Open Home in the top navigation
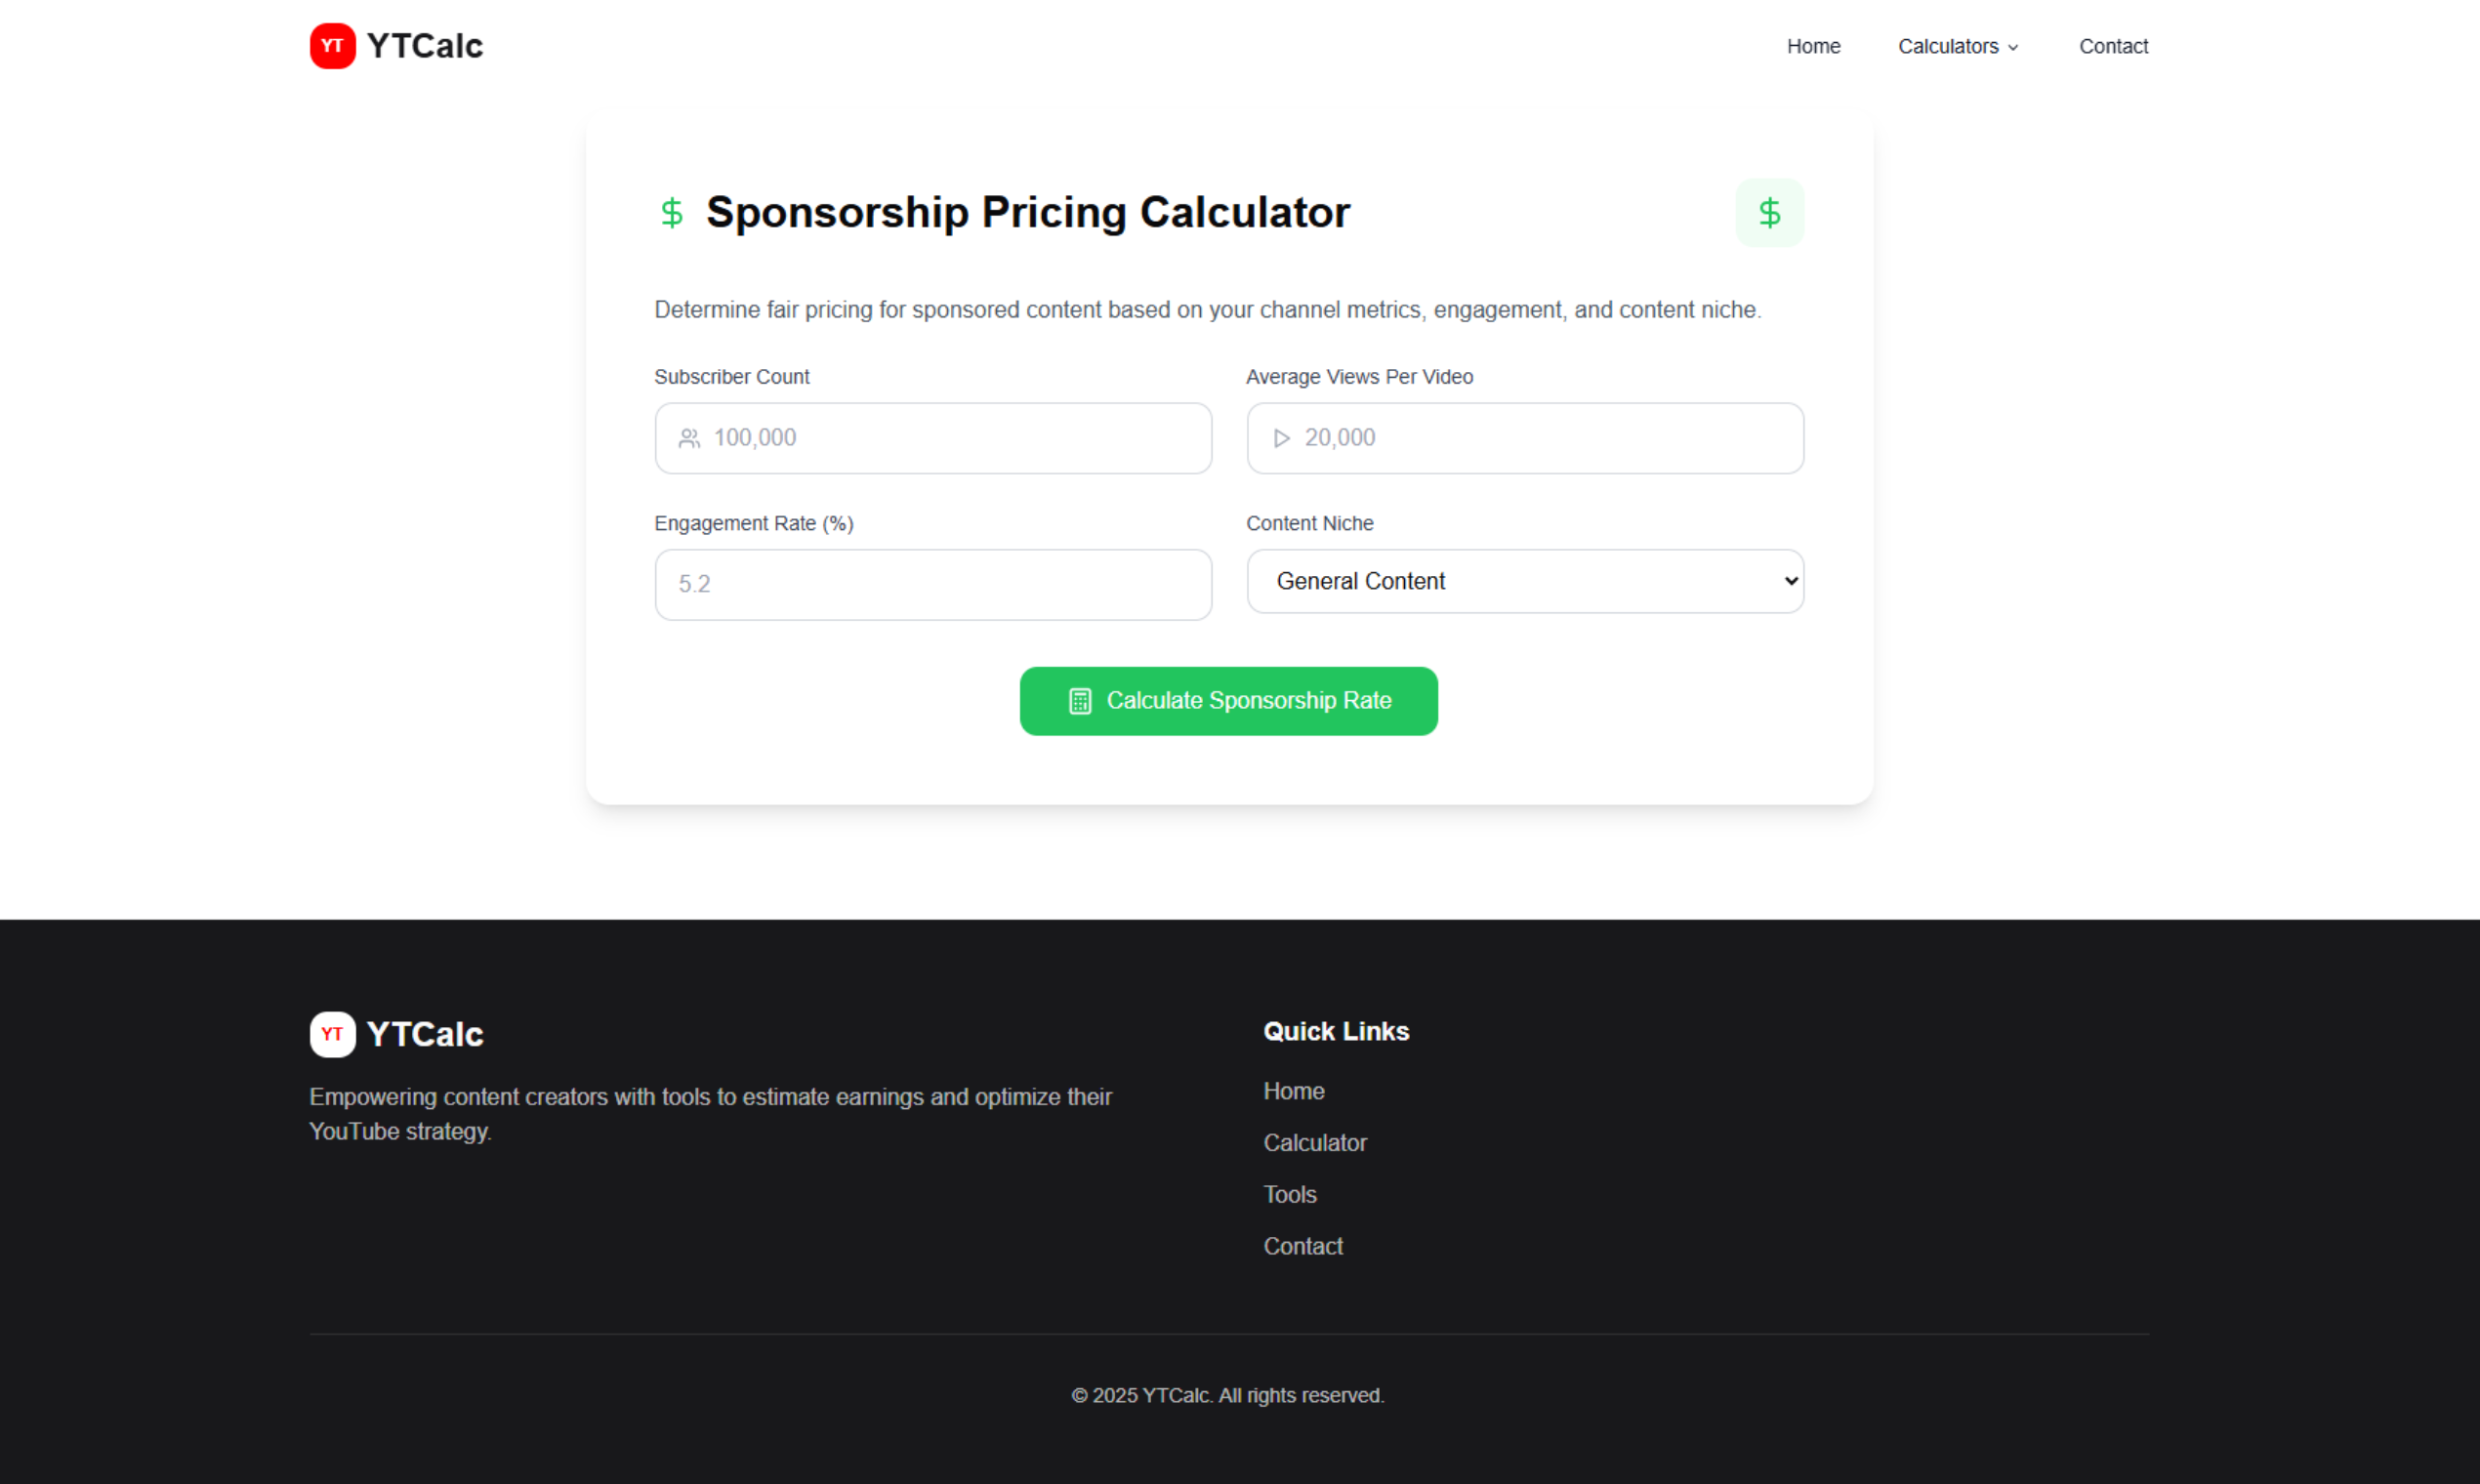This screenshot has height=1484, width=2480. pos(1813,46)
